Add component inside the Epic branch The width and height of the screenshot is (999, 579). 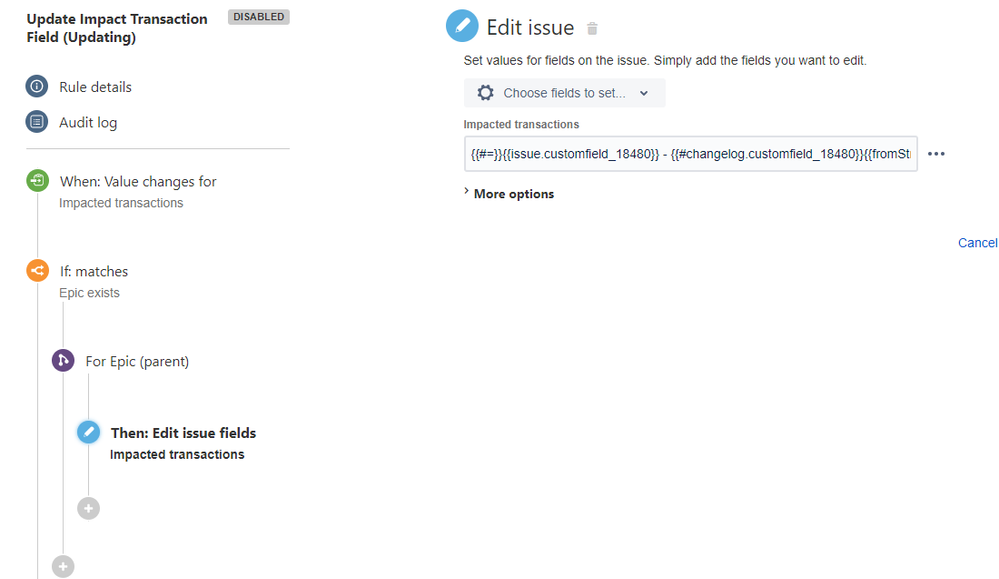click(89, 508)
